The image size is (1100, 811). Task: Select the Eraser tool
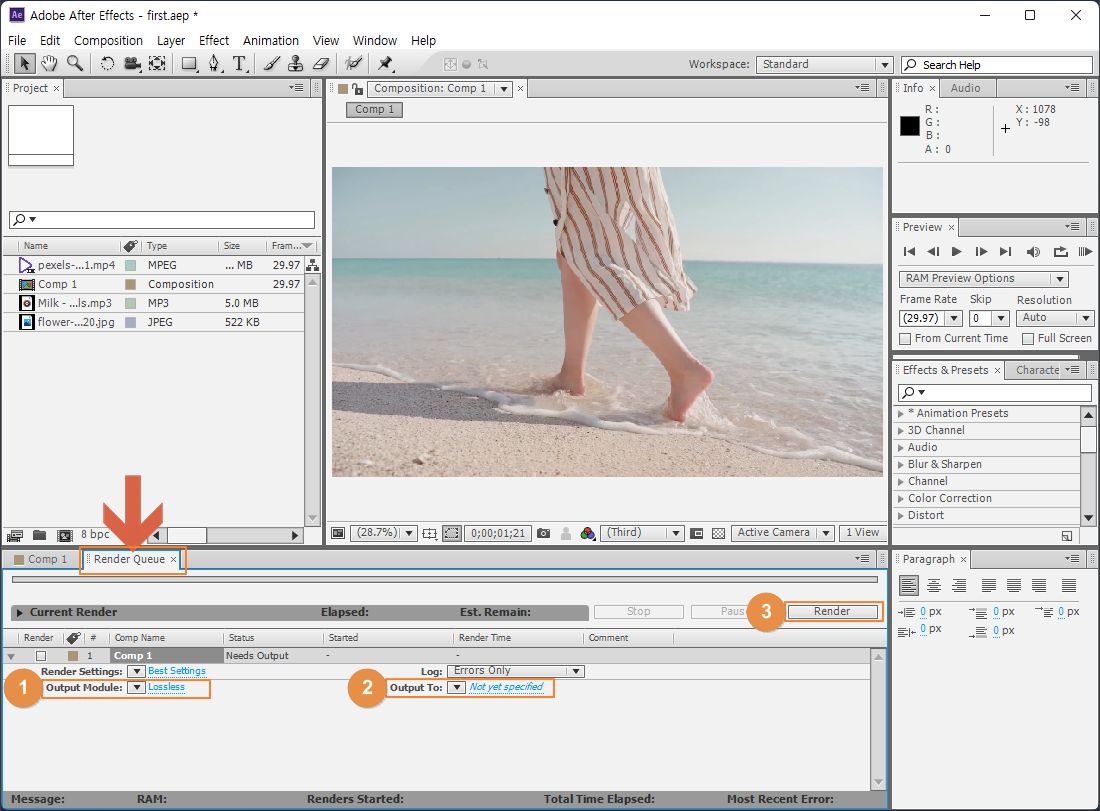320,64
